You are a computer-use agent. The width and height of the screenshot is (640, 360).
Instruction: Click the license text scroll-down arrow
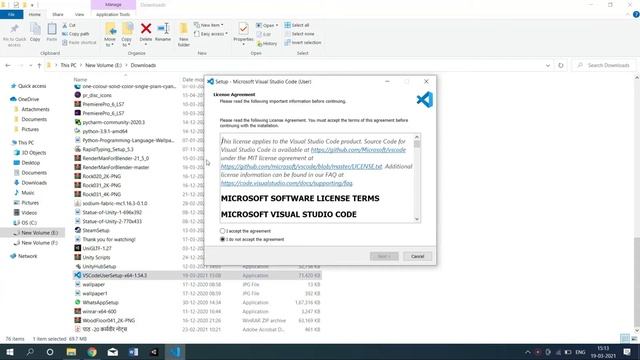coord(417,219)
